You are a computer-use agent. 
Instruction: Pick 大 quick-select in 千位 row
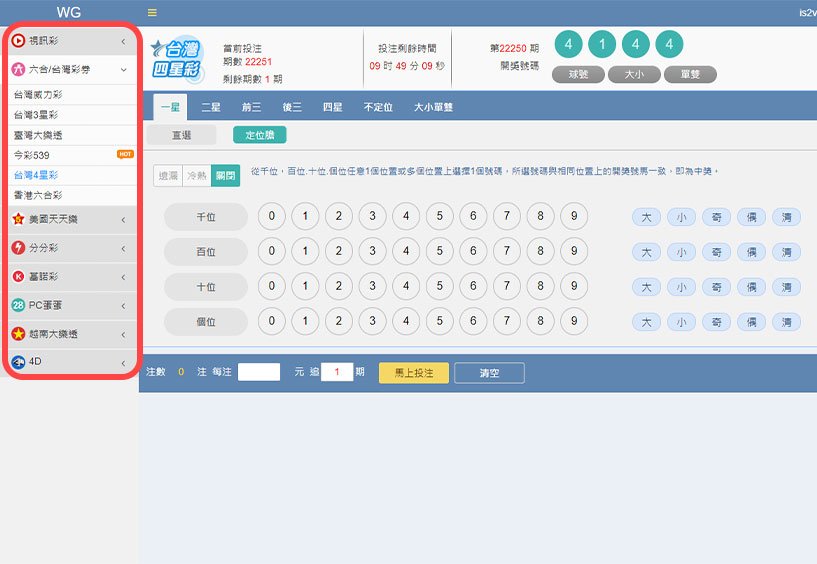(x=647, y=217)
